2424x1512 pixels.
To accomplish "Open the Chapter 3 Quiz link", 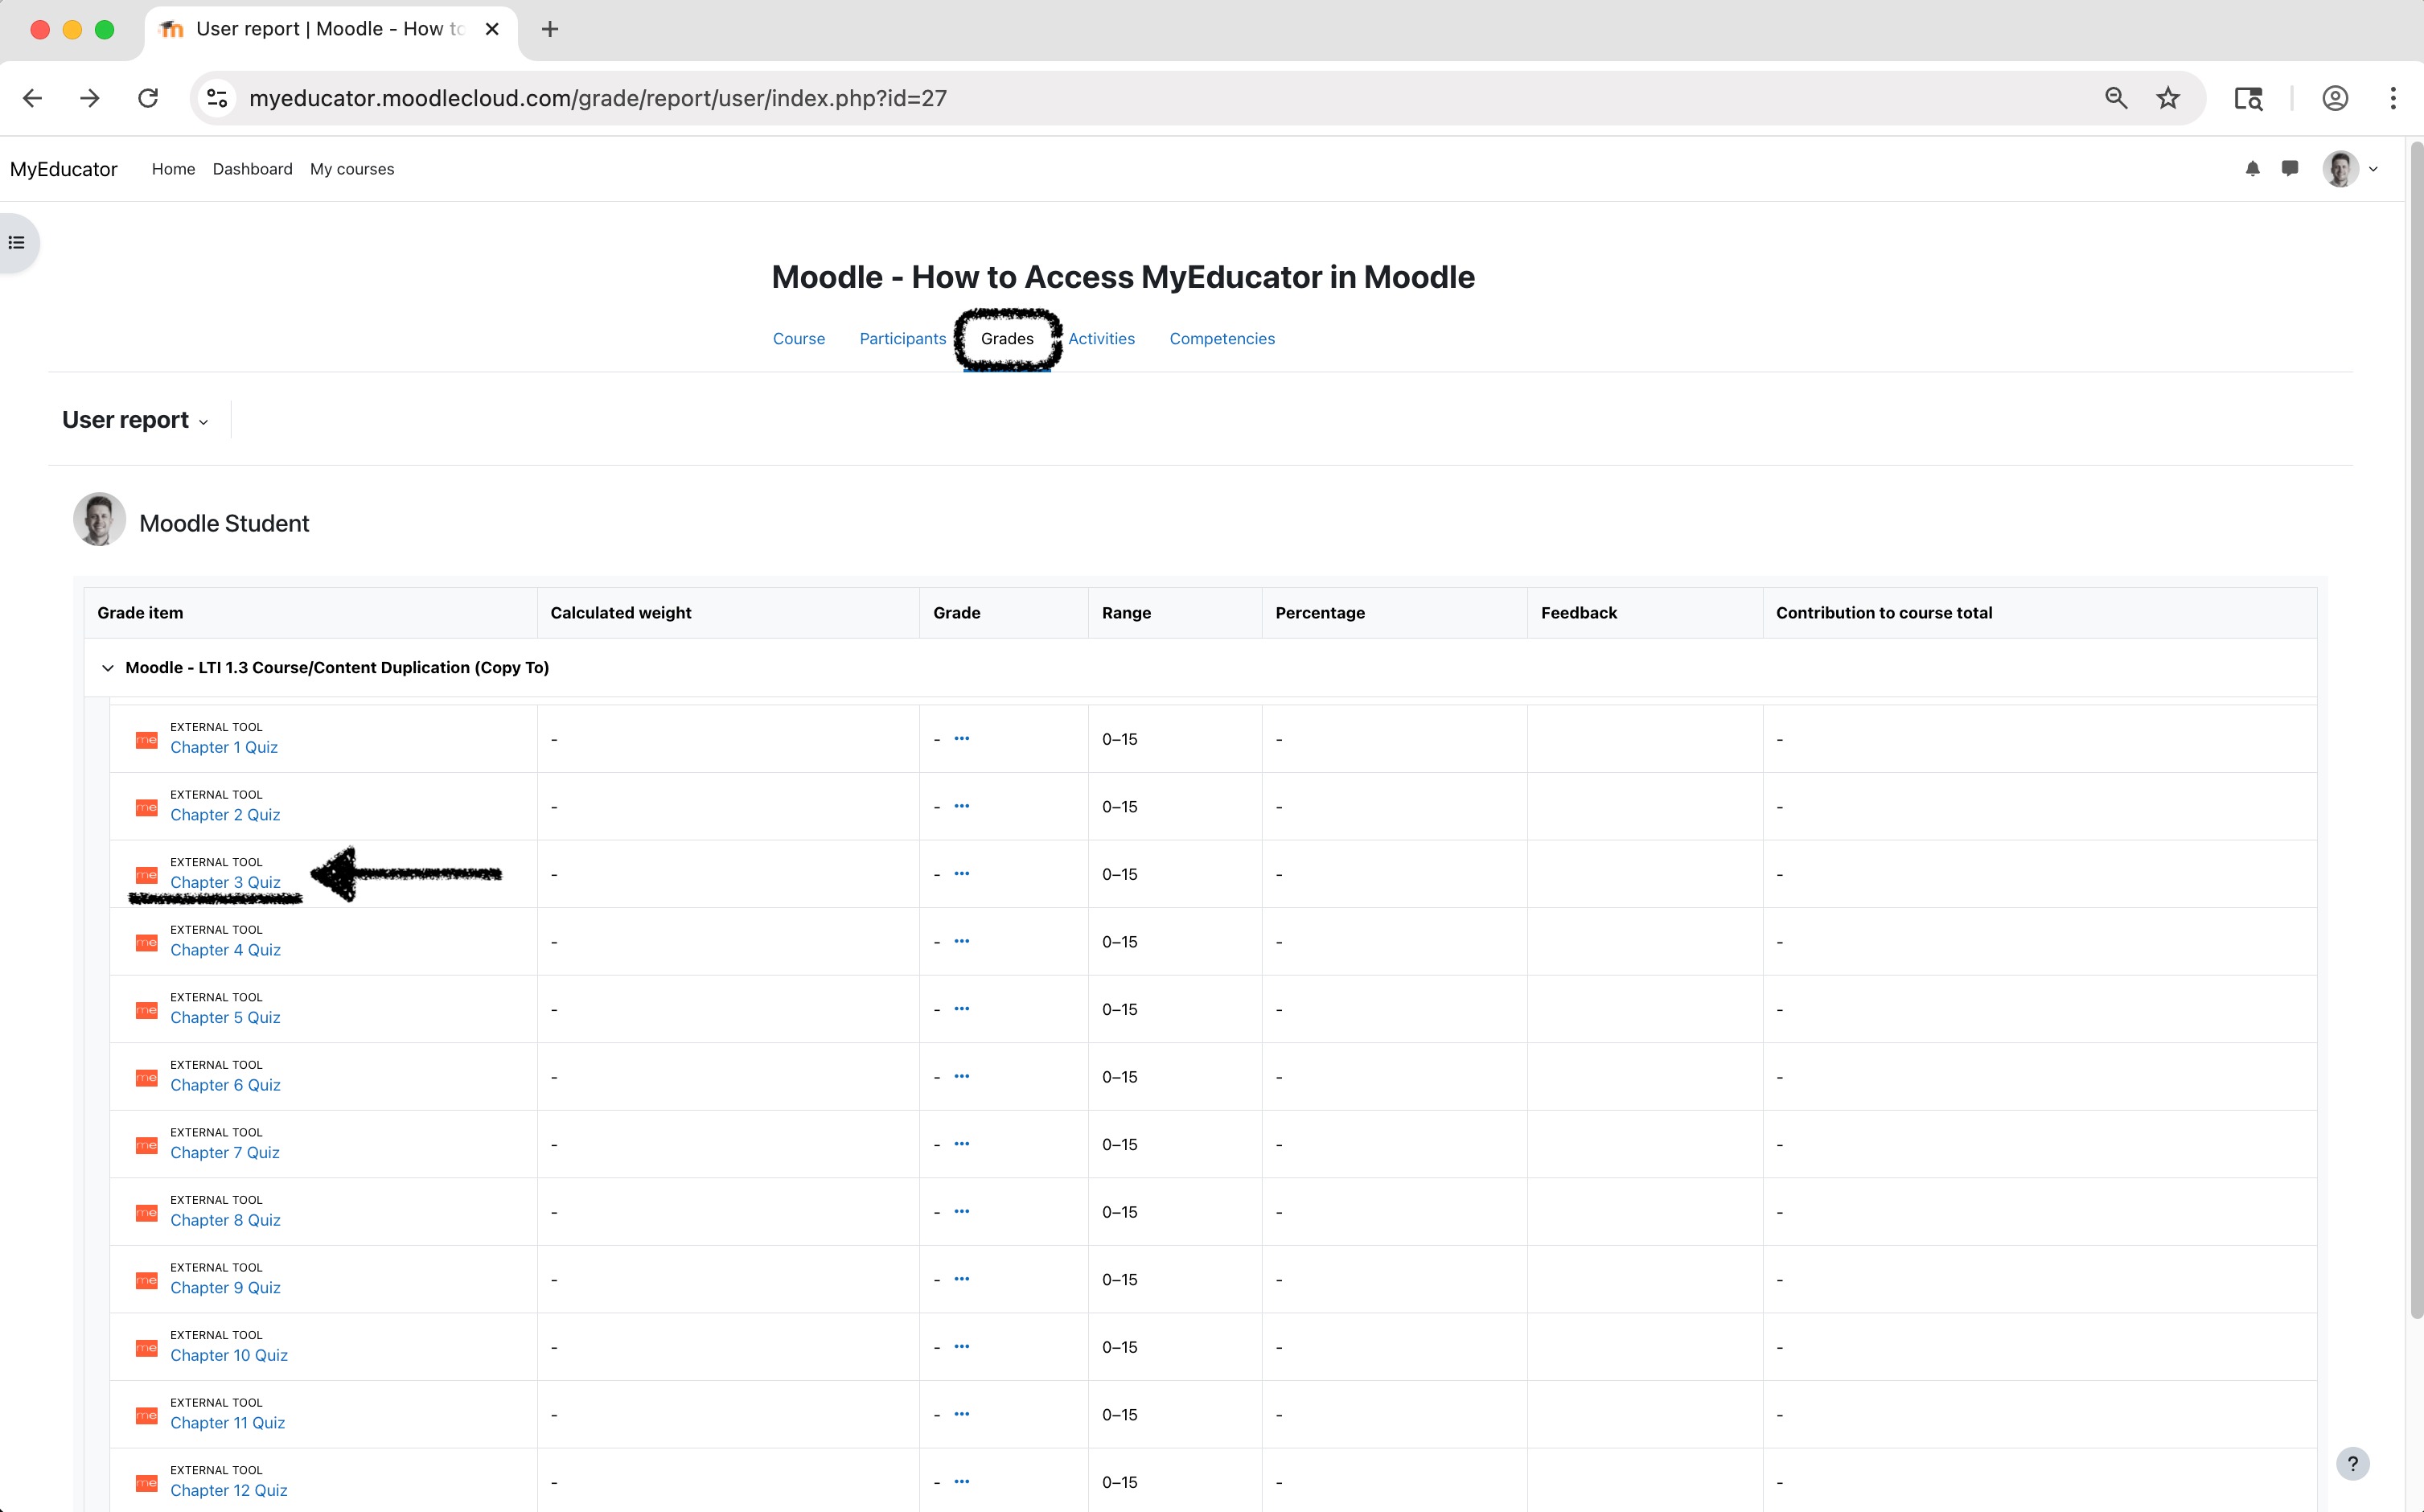I will tap(225, 882).
